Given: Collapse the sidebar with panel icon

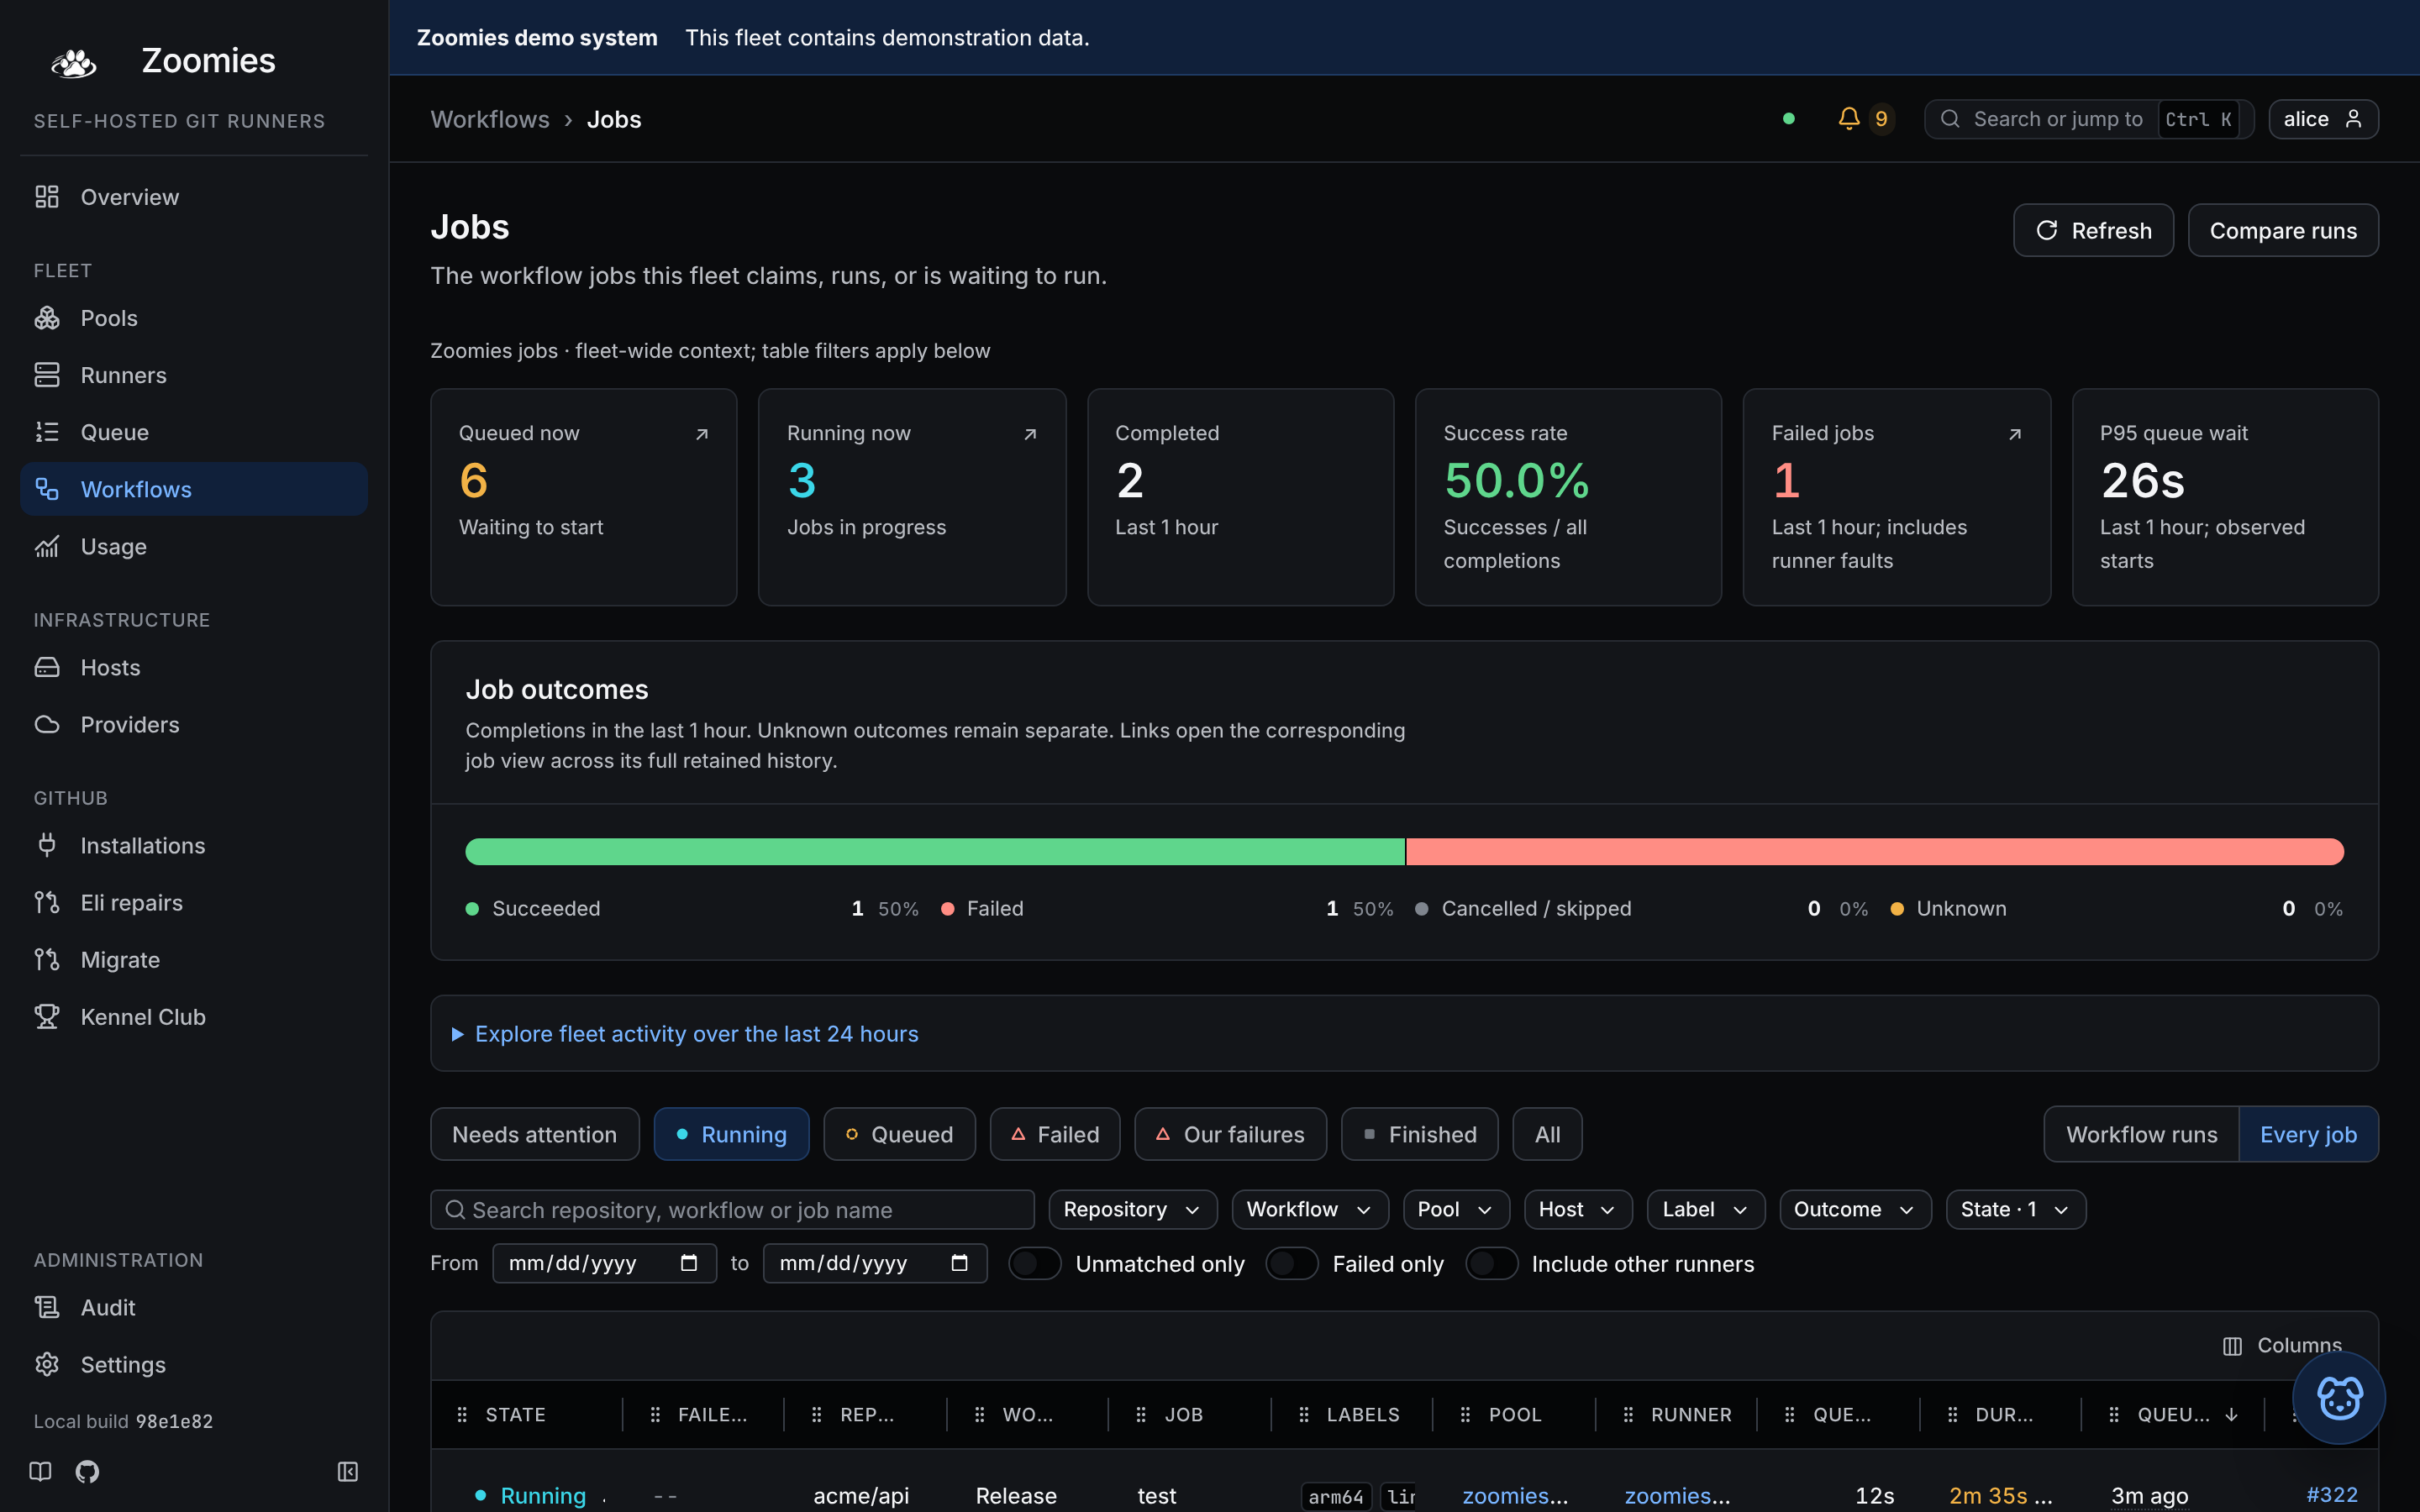Looking at the screenshot, I should 347,1471.
